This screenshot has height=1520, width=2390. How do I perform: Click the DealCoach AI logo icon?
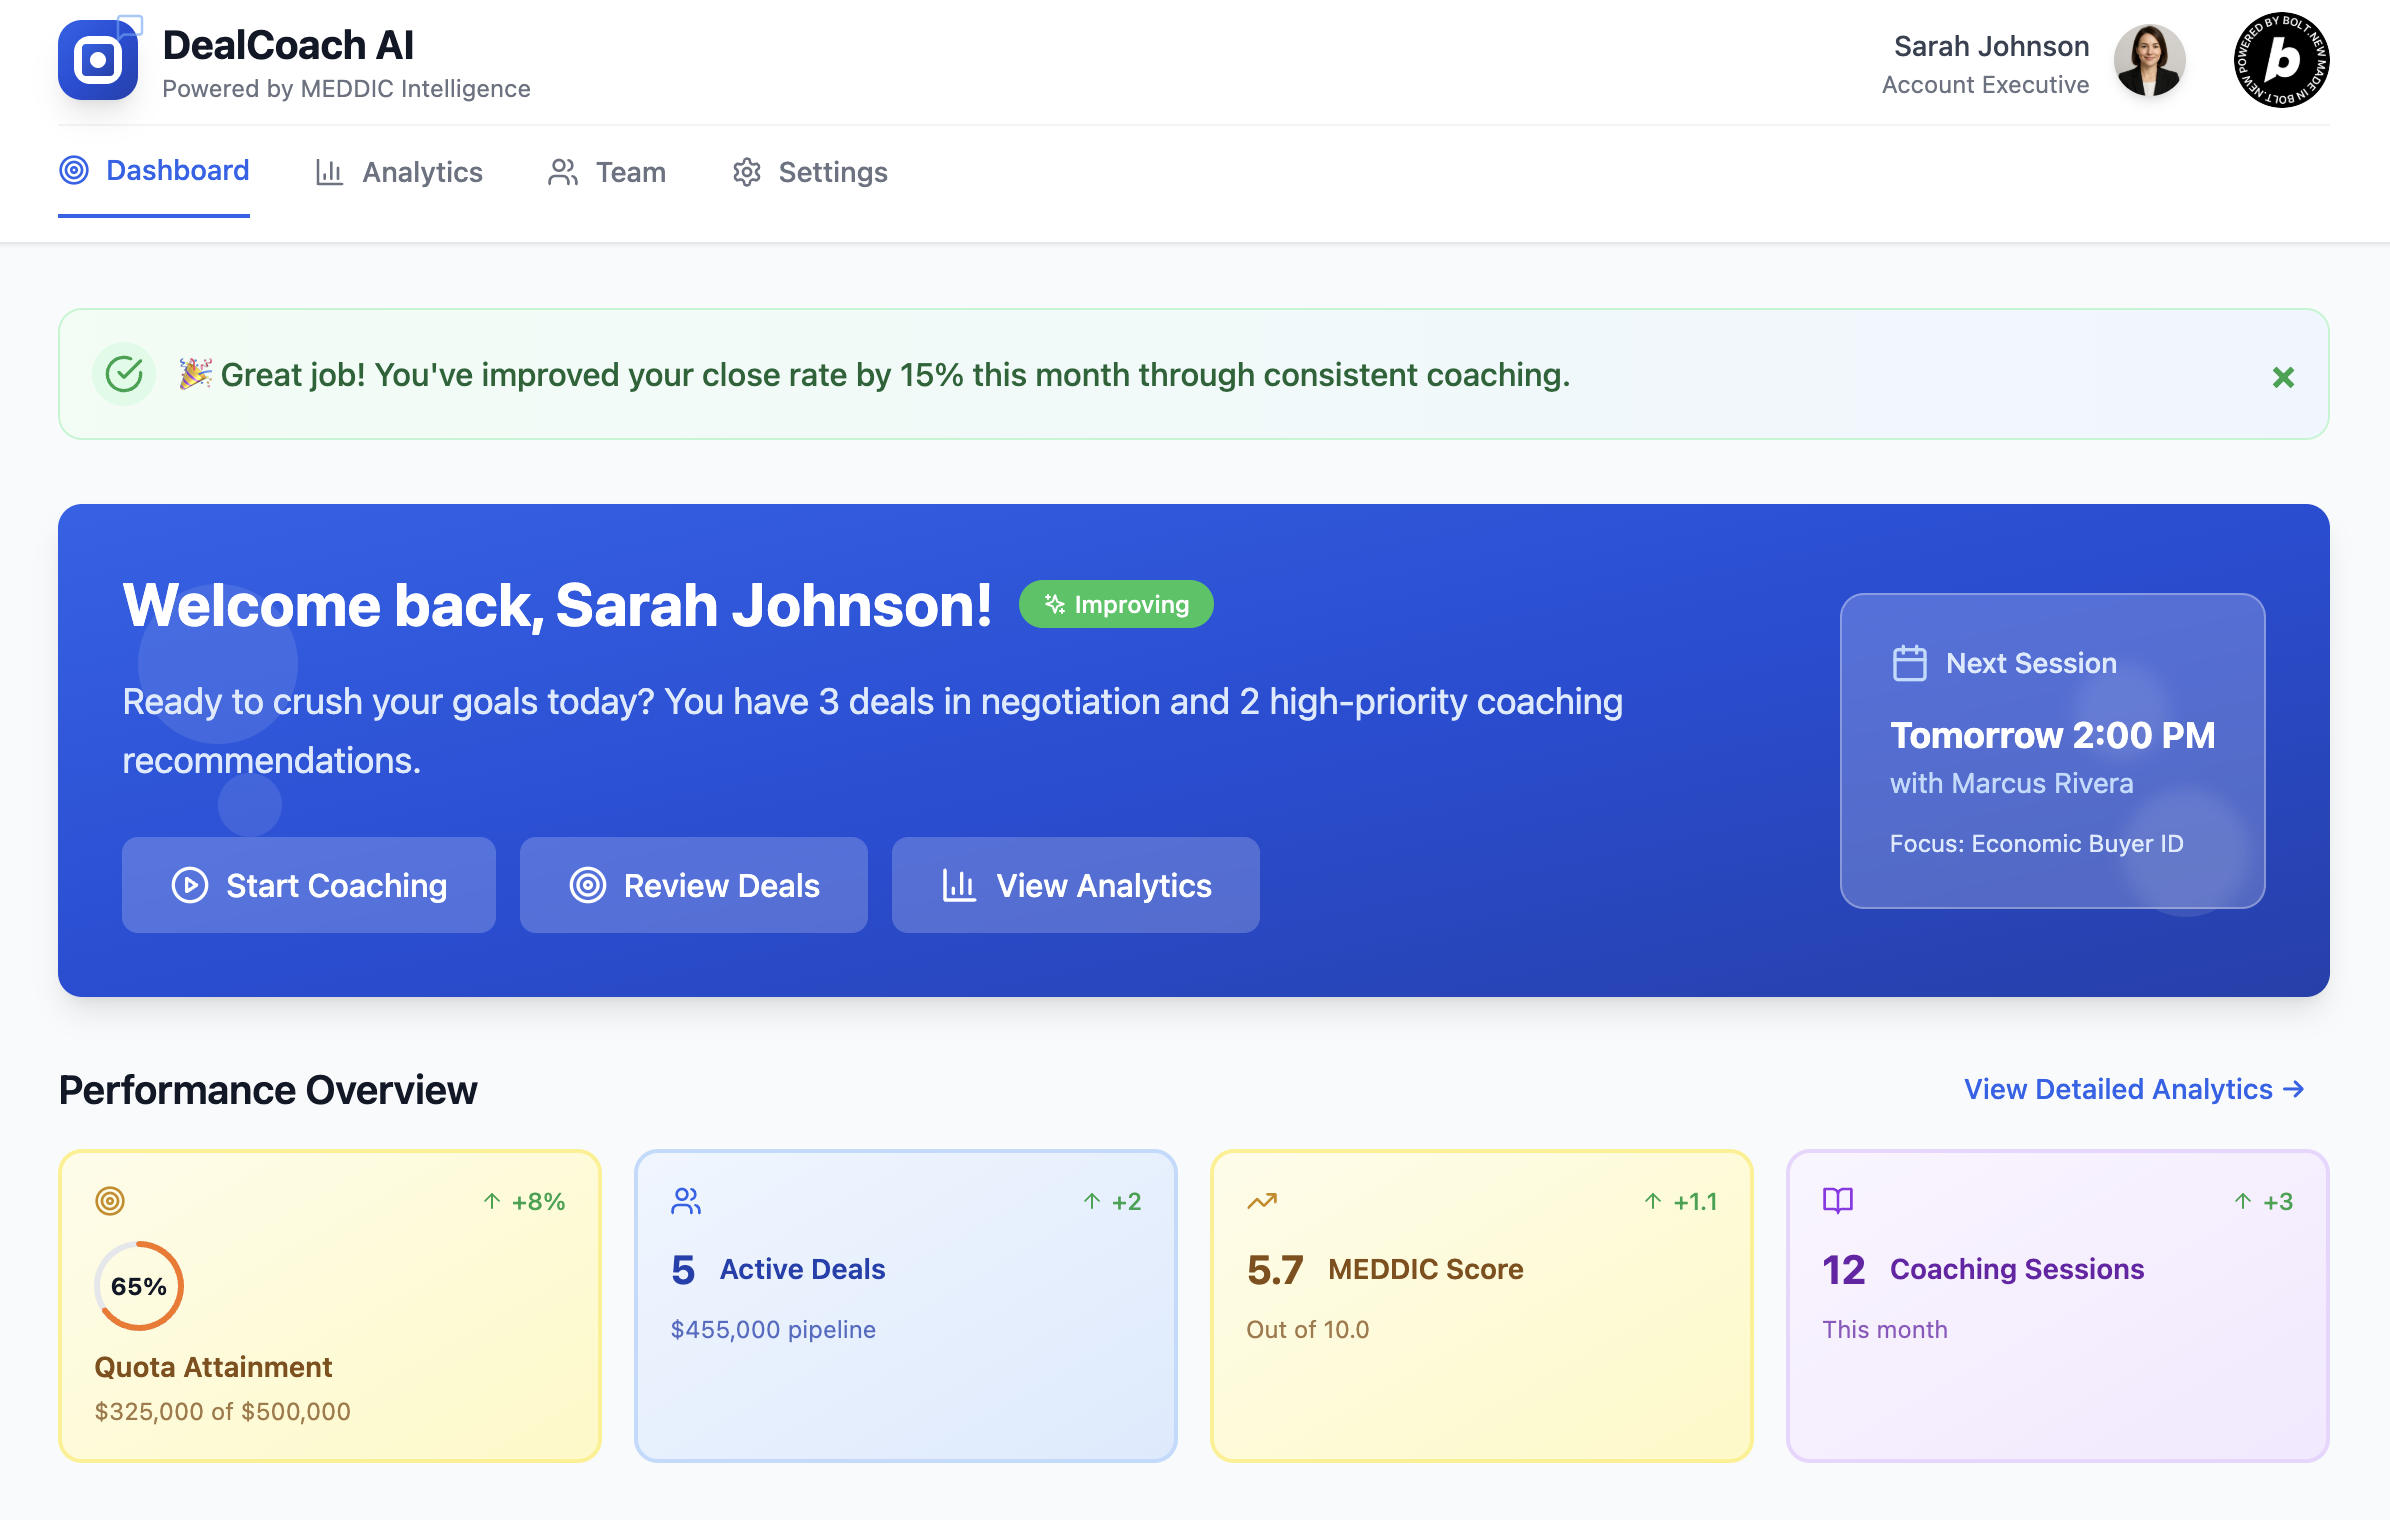click(x=98, y=61)
